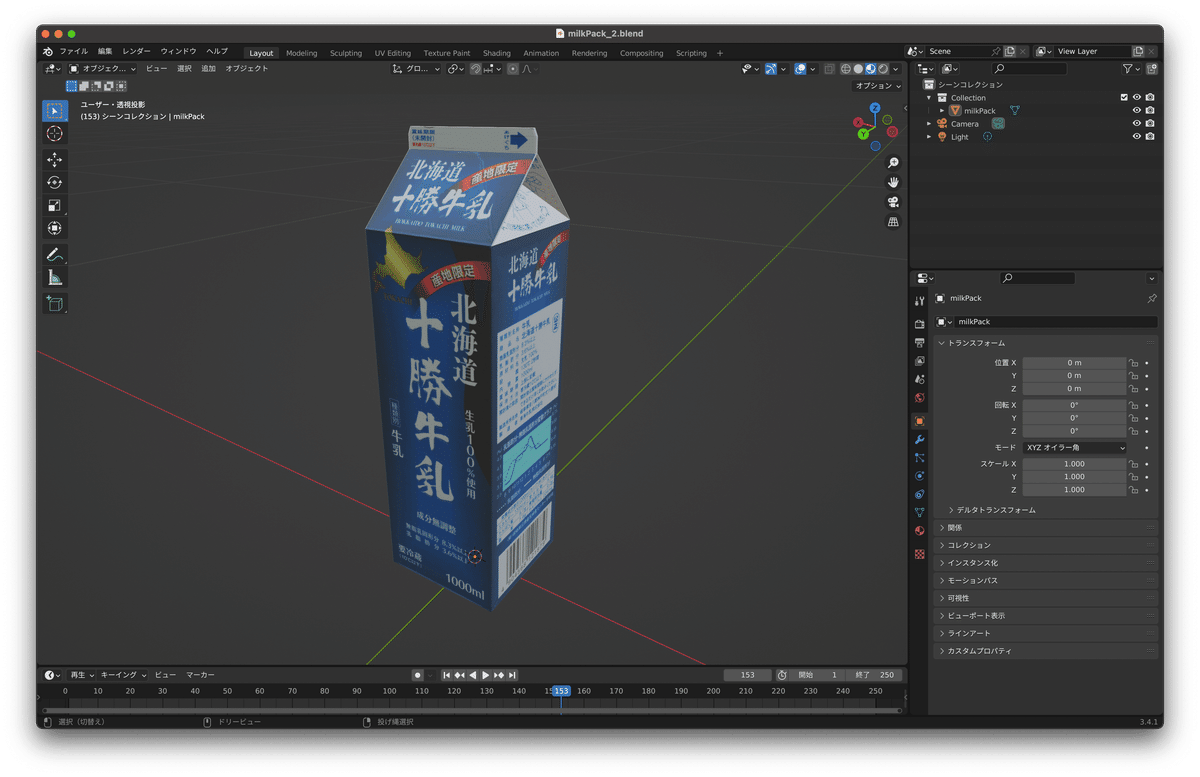Screen dimensions: 1200x777
Task: Open the Render properties tab
Action: 920,324
